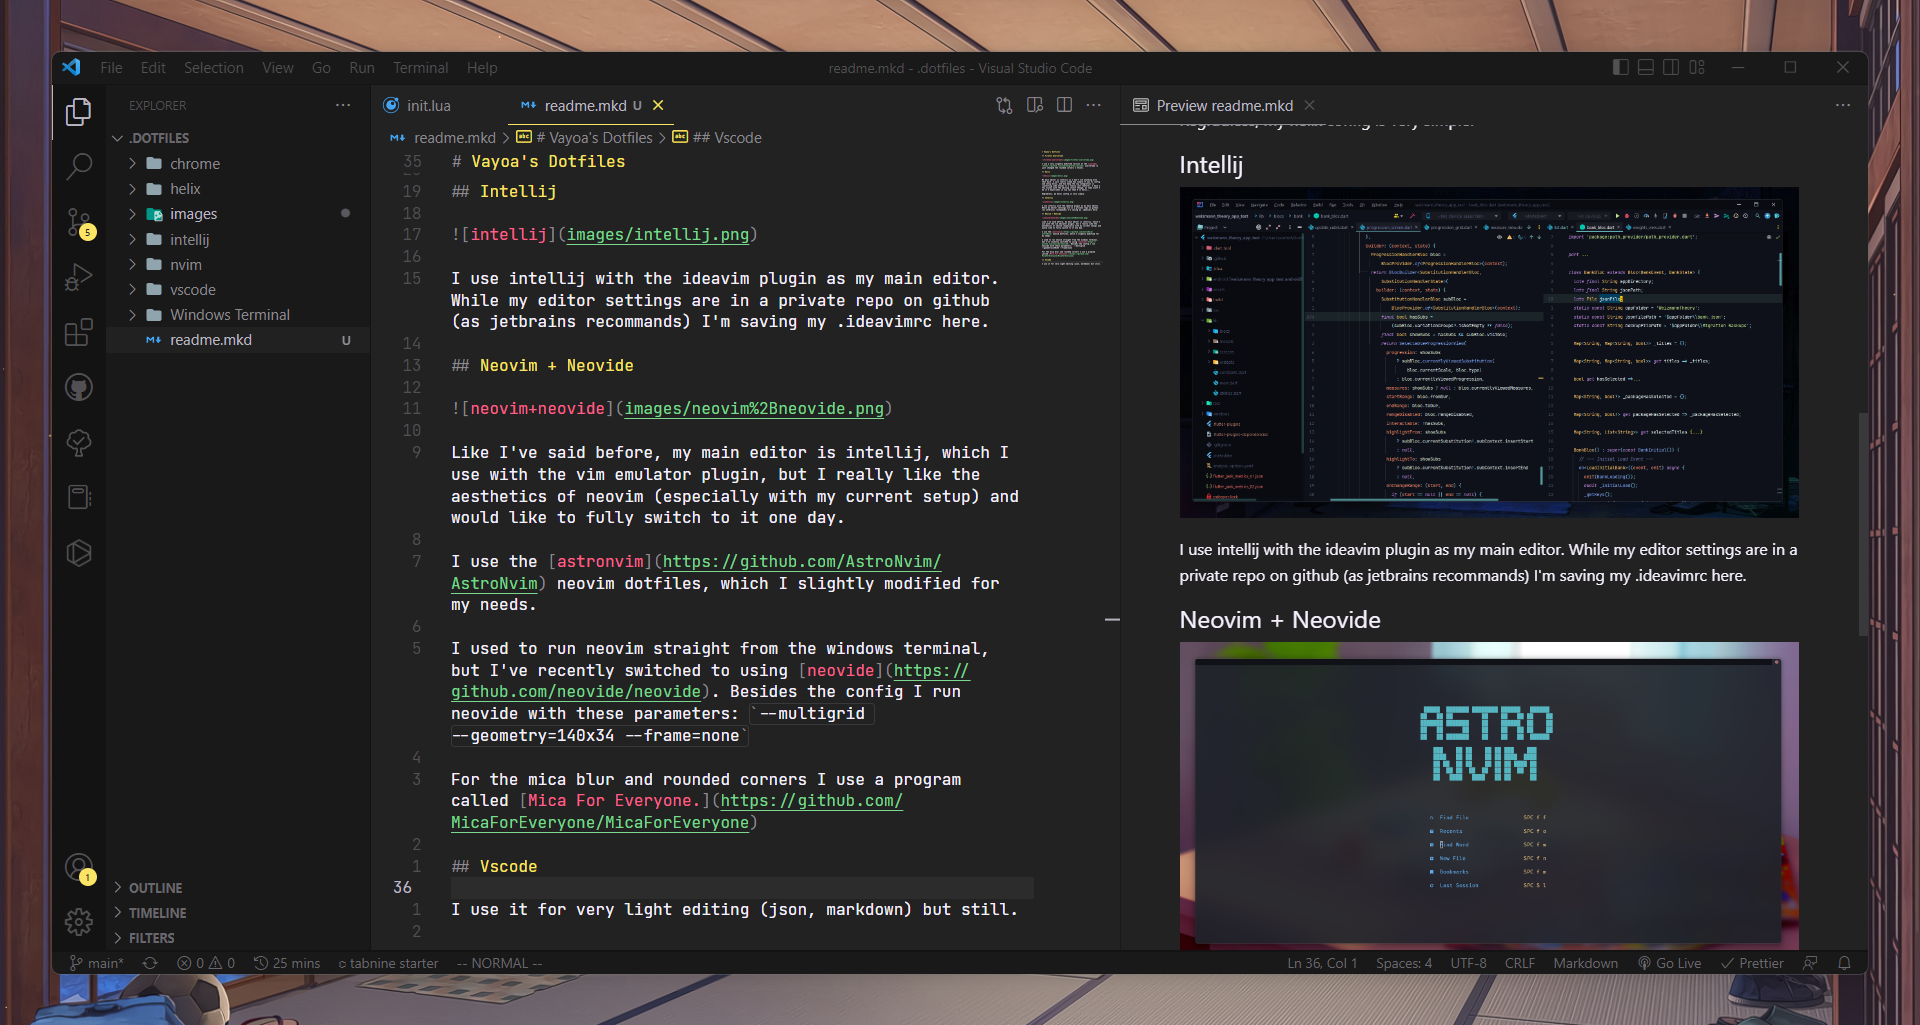The image size is (1920, 1025).
Task: Change indentation via Spaces: 4
Action: coord(1403,963)
